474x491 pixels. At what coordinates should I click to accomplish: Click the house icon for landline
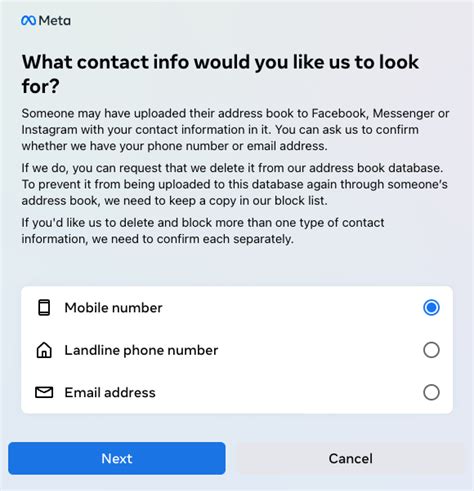44,350
